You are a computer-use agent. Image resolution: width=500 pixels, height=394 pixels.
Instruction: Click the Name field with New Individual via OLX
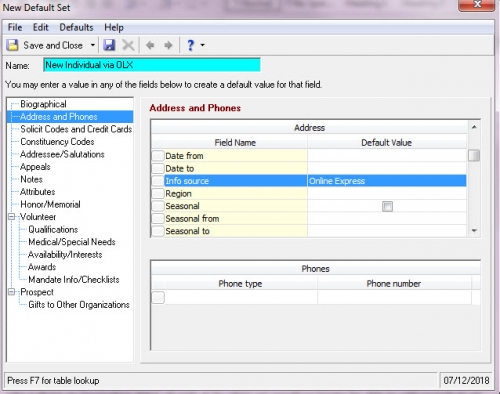point(152,65)
